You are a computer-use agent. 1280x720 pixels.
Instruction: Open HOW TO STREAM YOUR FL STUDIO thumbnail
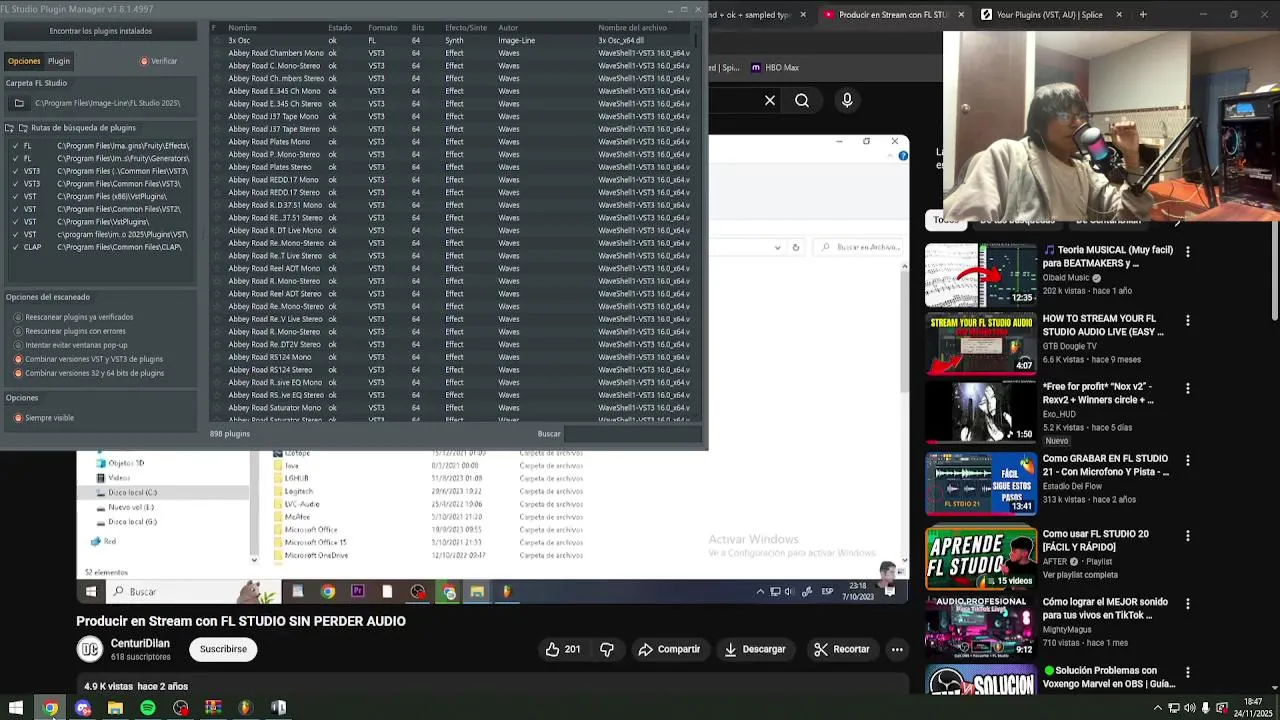981,344
